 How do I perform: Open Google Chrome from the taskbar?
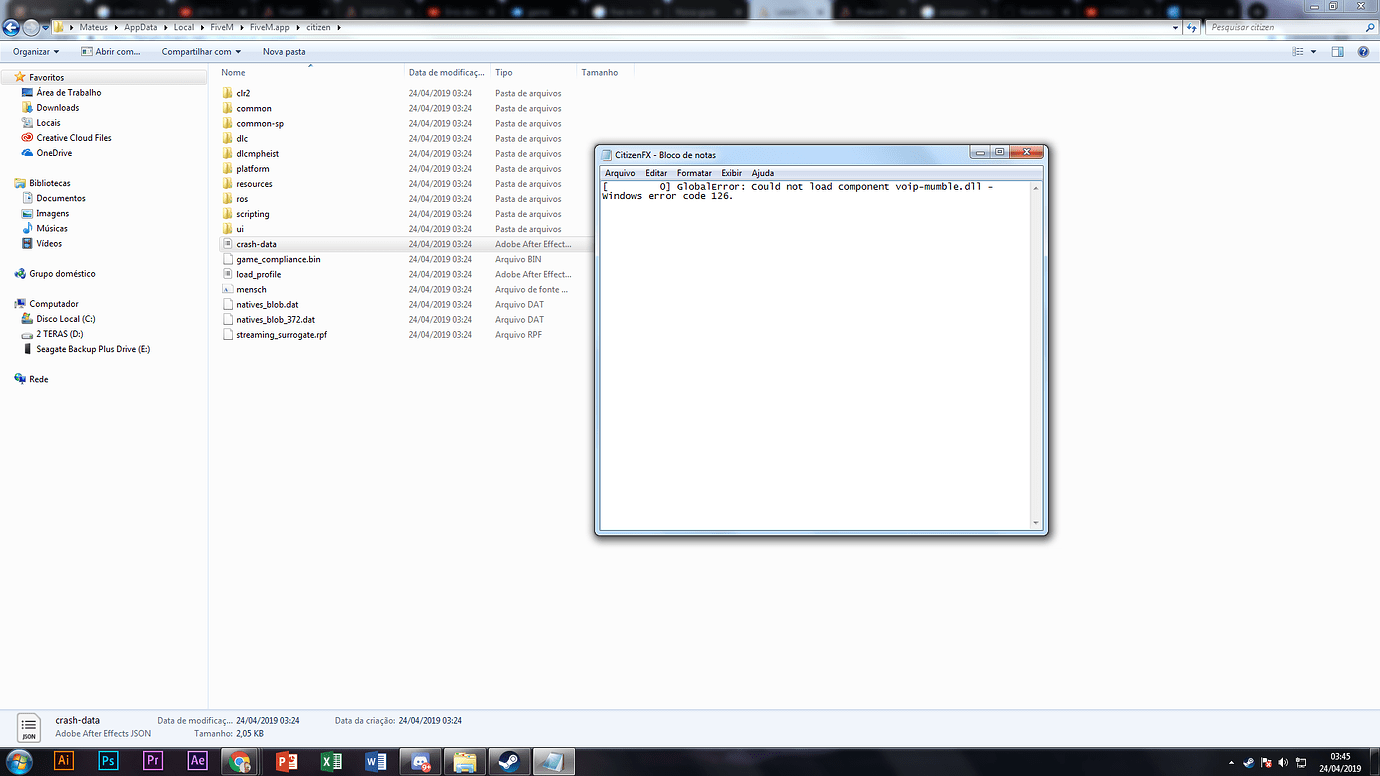241,761
